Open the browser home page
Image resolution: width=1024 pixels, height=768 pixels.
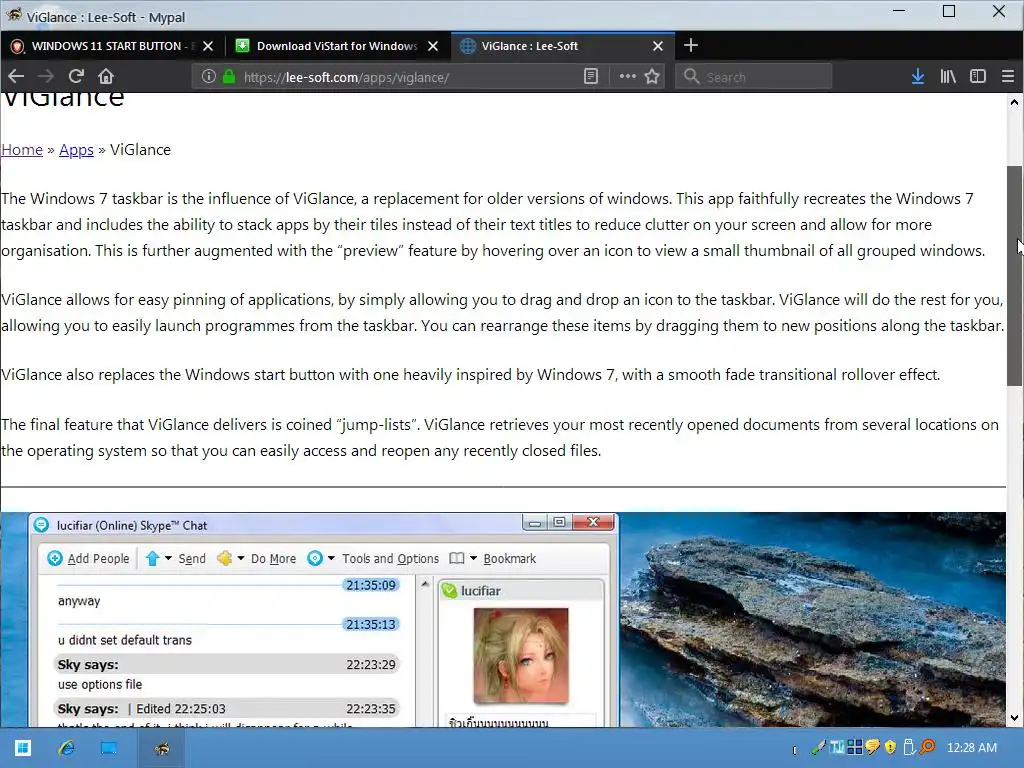[106, 76]
